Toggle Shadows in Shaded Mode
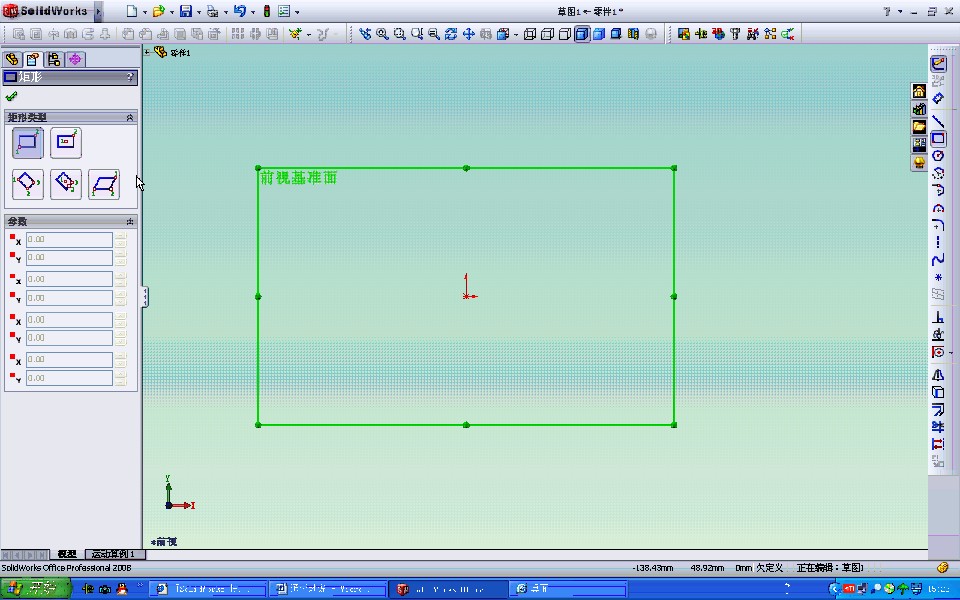This screenshot has height=600, width=960. (x=616, y=34)
